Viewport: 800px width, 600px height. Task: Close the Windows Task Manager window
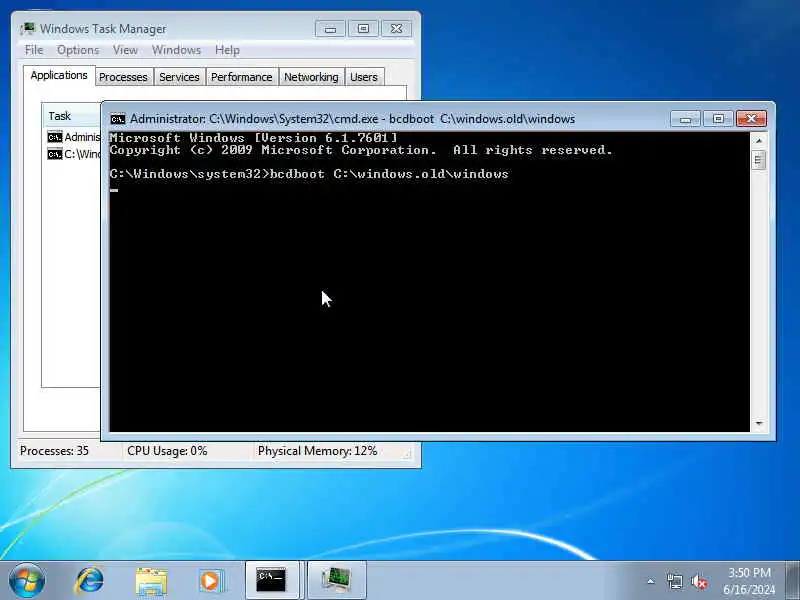click(x=396, y=29)
